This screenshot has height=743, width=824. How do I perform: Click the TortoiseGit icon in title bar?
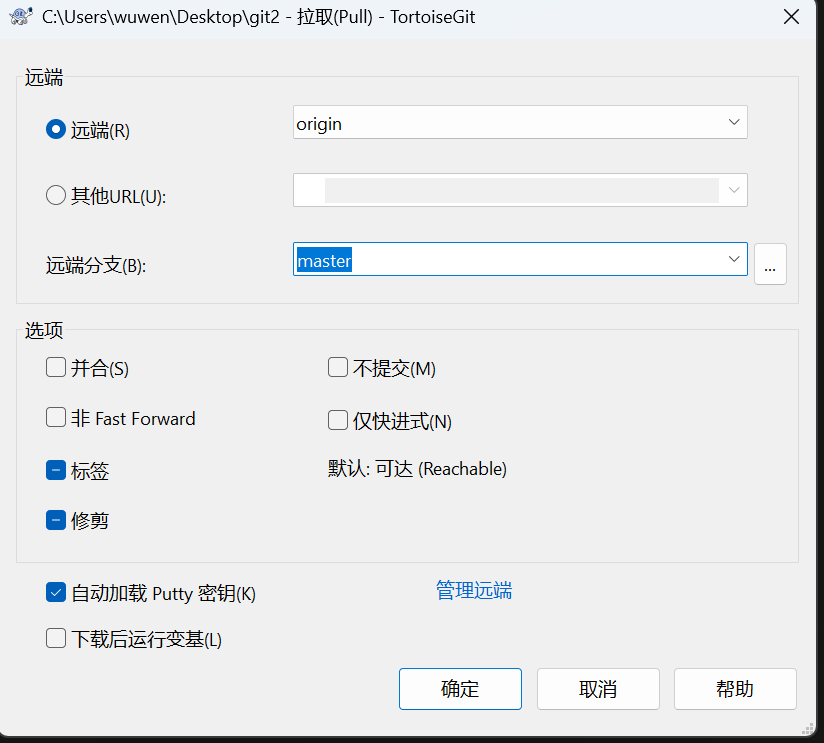[19, 16]
